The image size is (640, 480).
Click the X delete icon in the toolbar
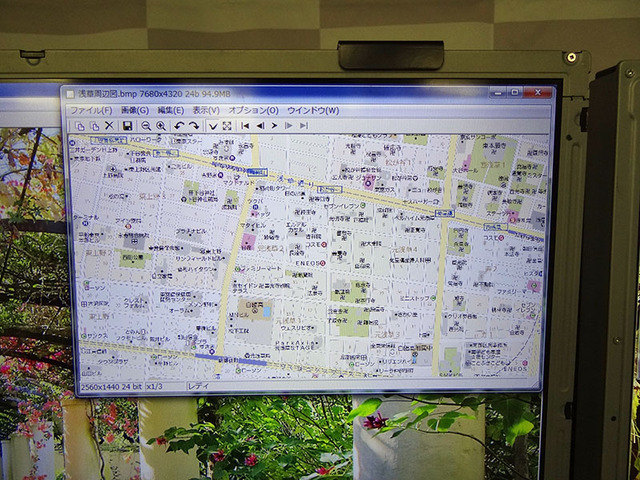(x=109, y=126)
